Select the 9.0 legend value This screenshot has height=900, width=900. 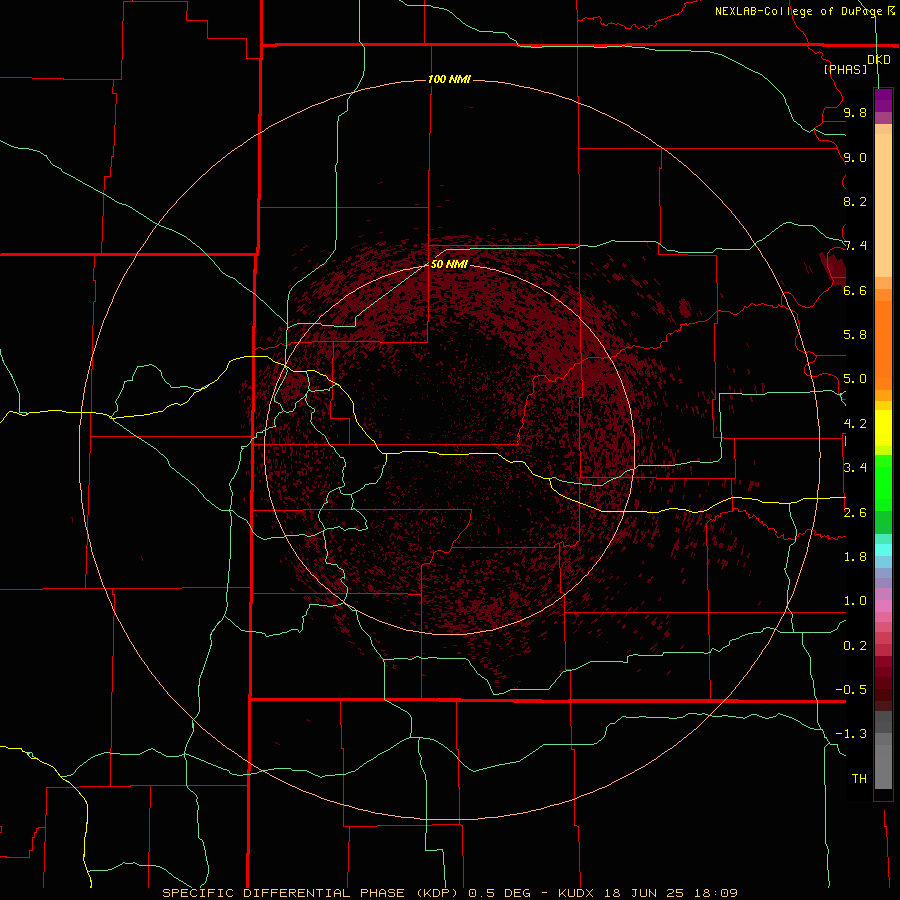[x=855, y=157]
